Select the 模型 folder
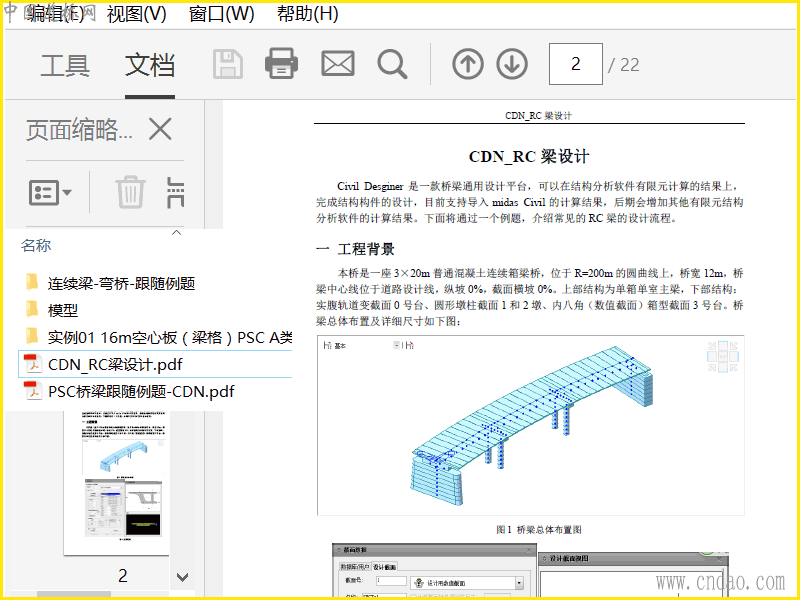The width and height of the screenshot is (800, 600). tap(63, 310)
